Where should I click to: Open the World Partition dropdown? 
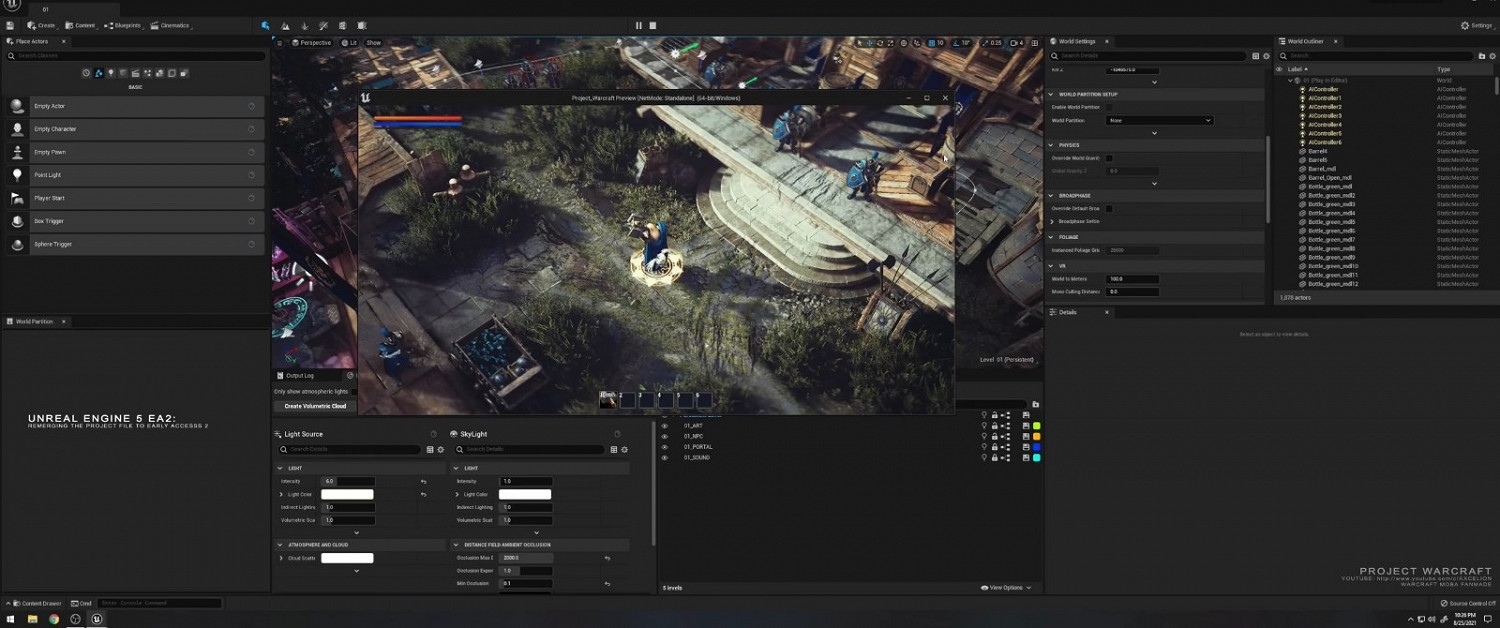click(1160, 120)
